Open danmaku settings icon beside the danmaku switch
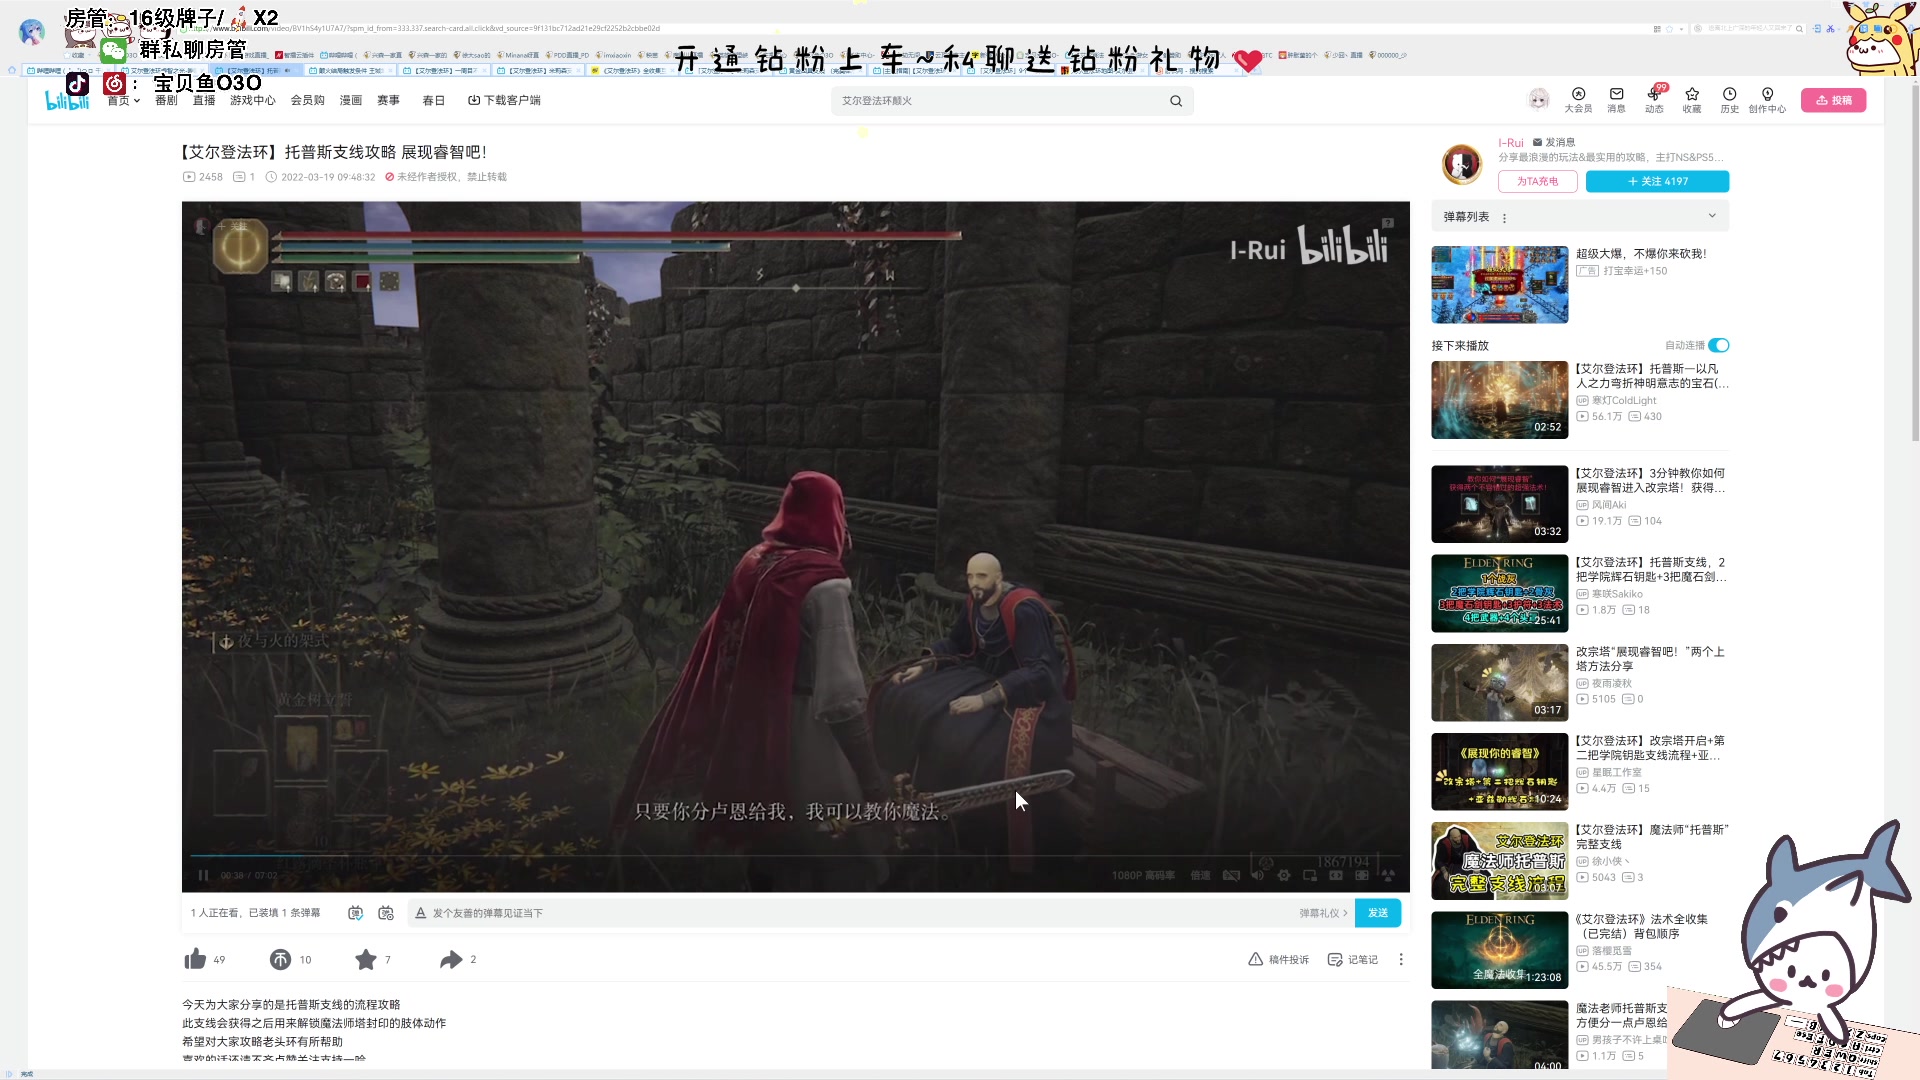Screen dimensions: 1920x1080 (x=386, y=913)
